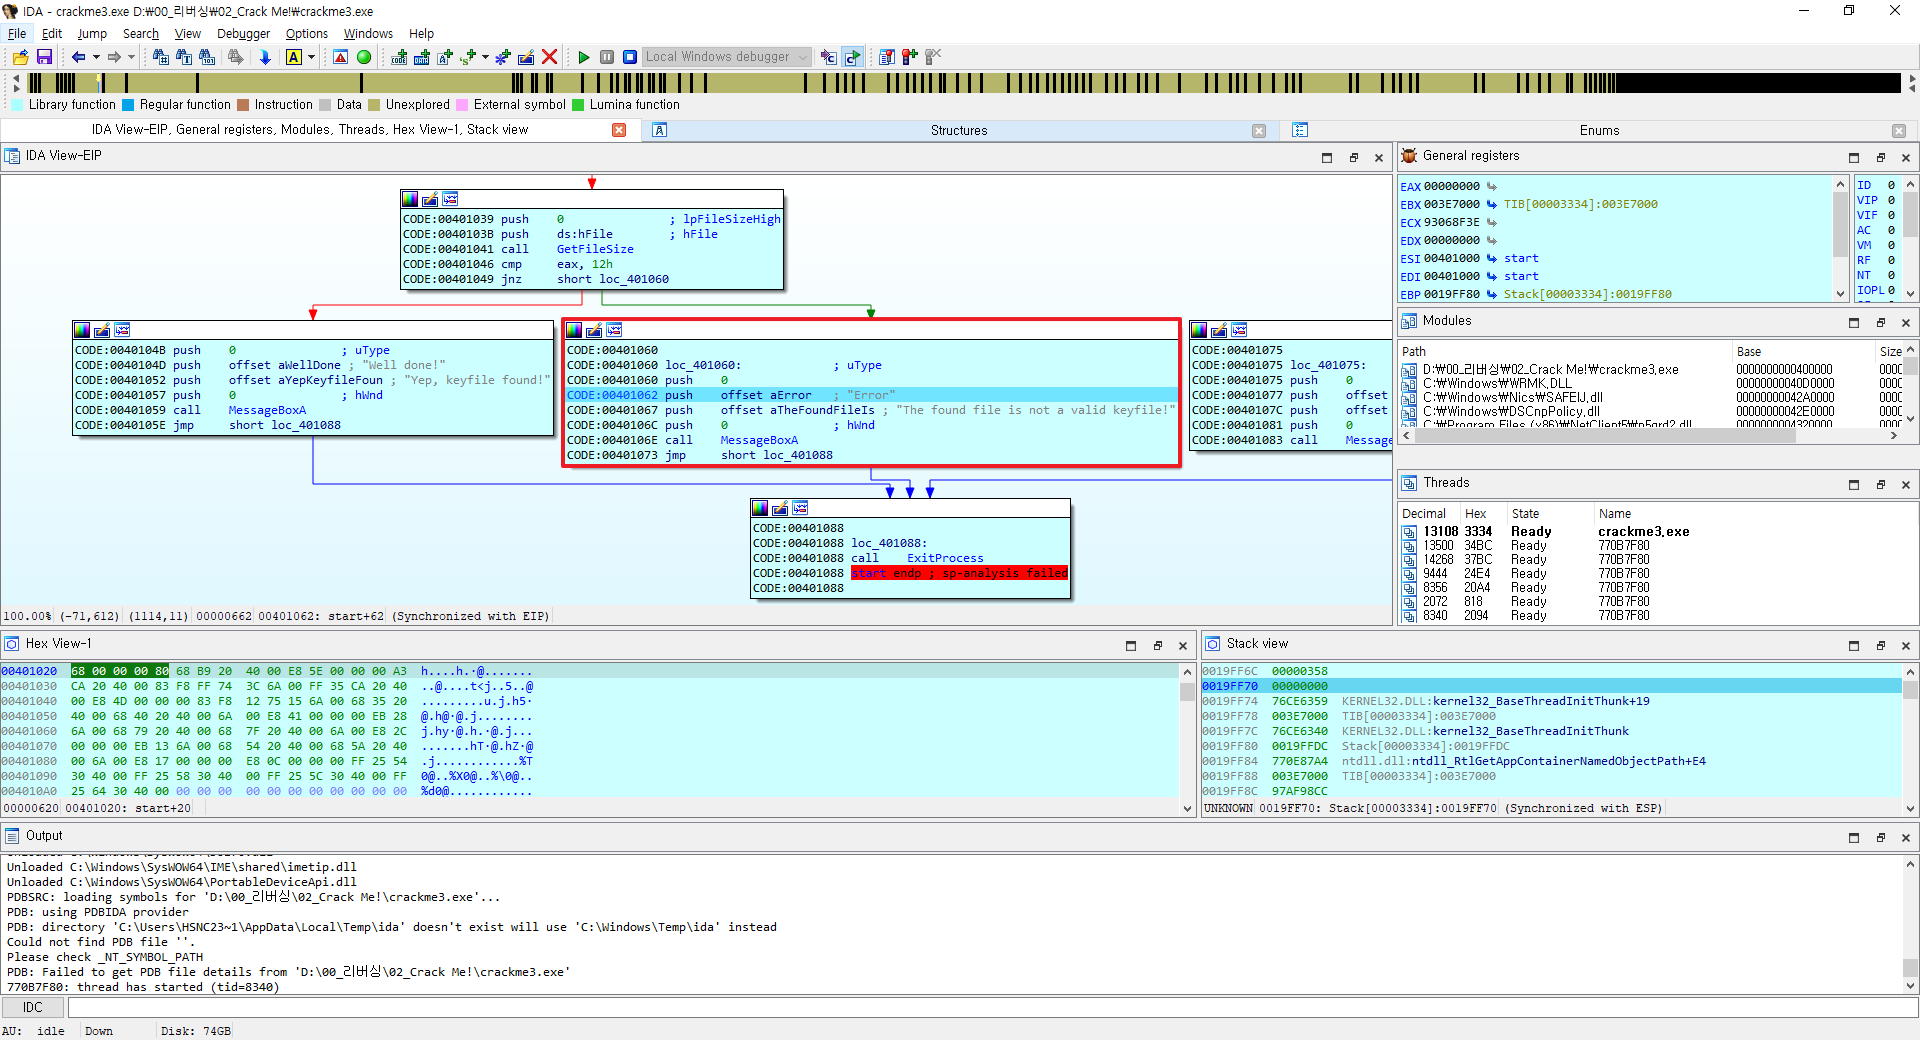Select stack address 0019FF70 row
The height and width of the screenshot is (1040, 1920).
click(x=1550, y=686)
